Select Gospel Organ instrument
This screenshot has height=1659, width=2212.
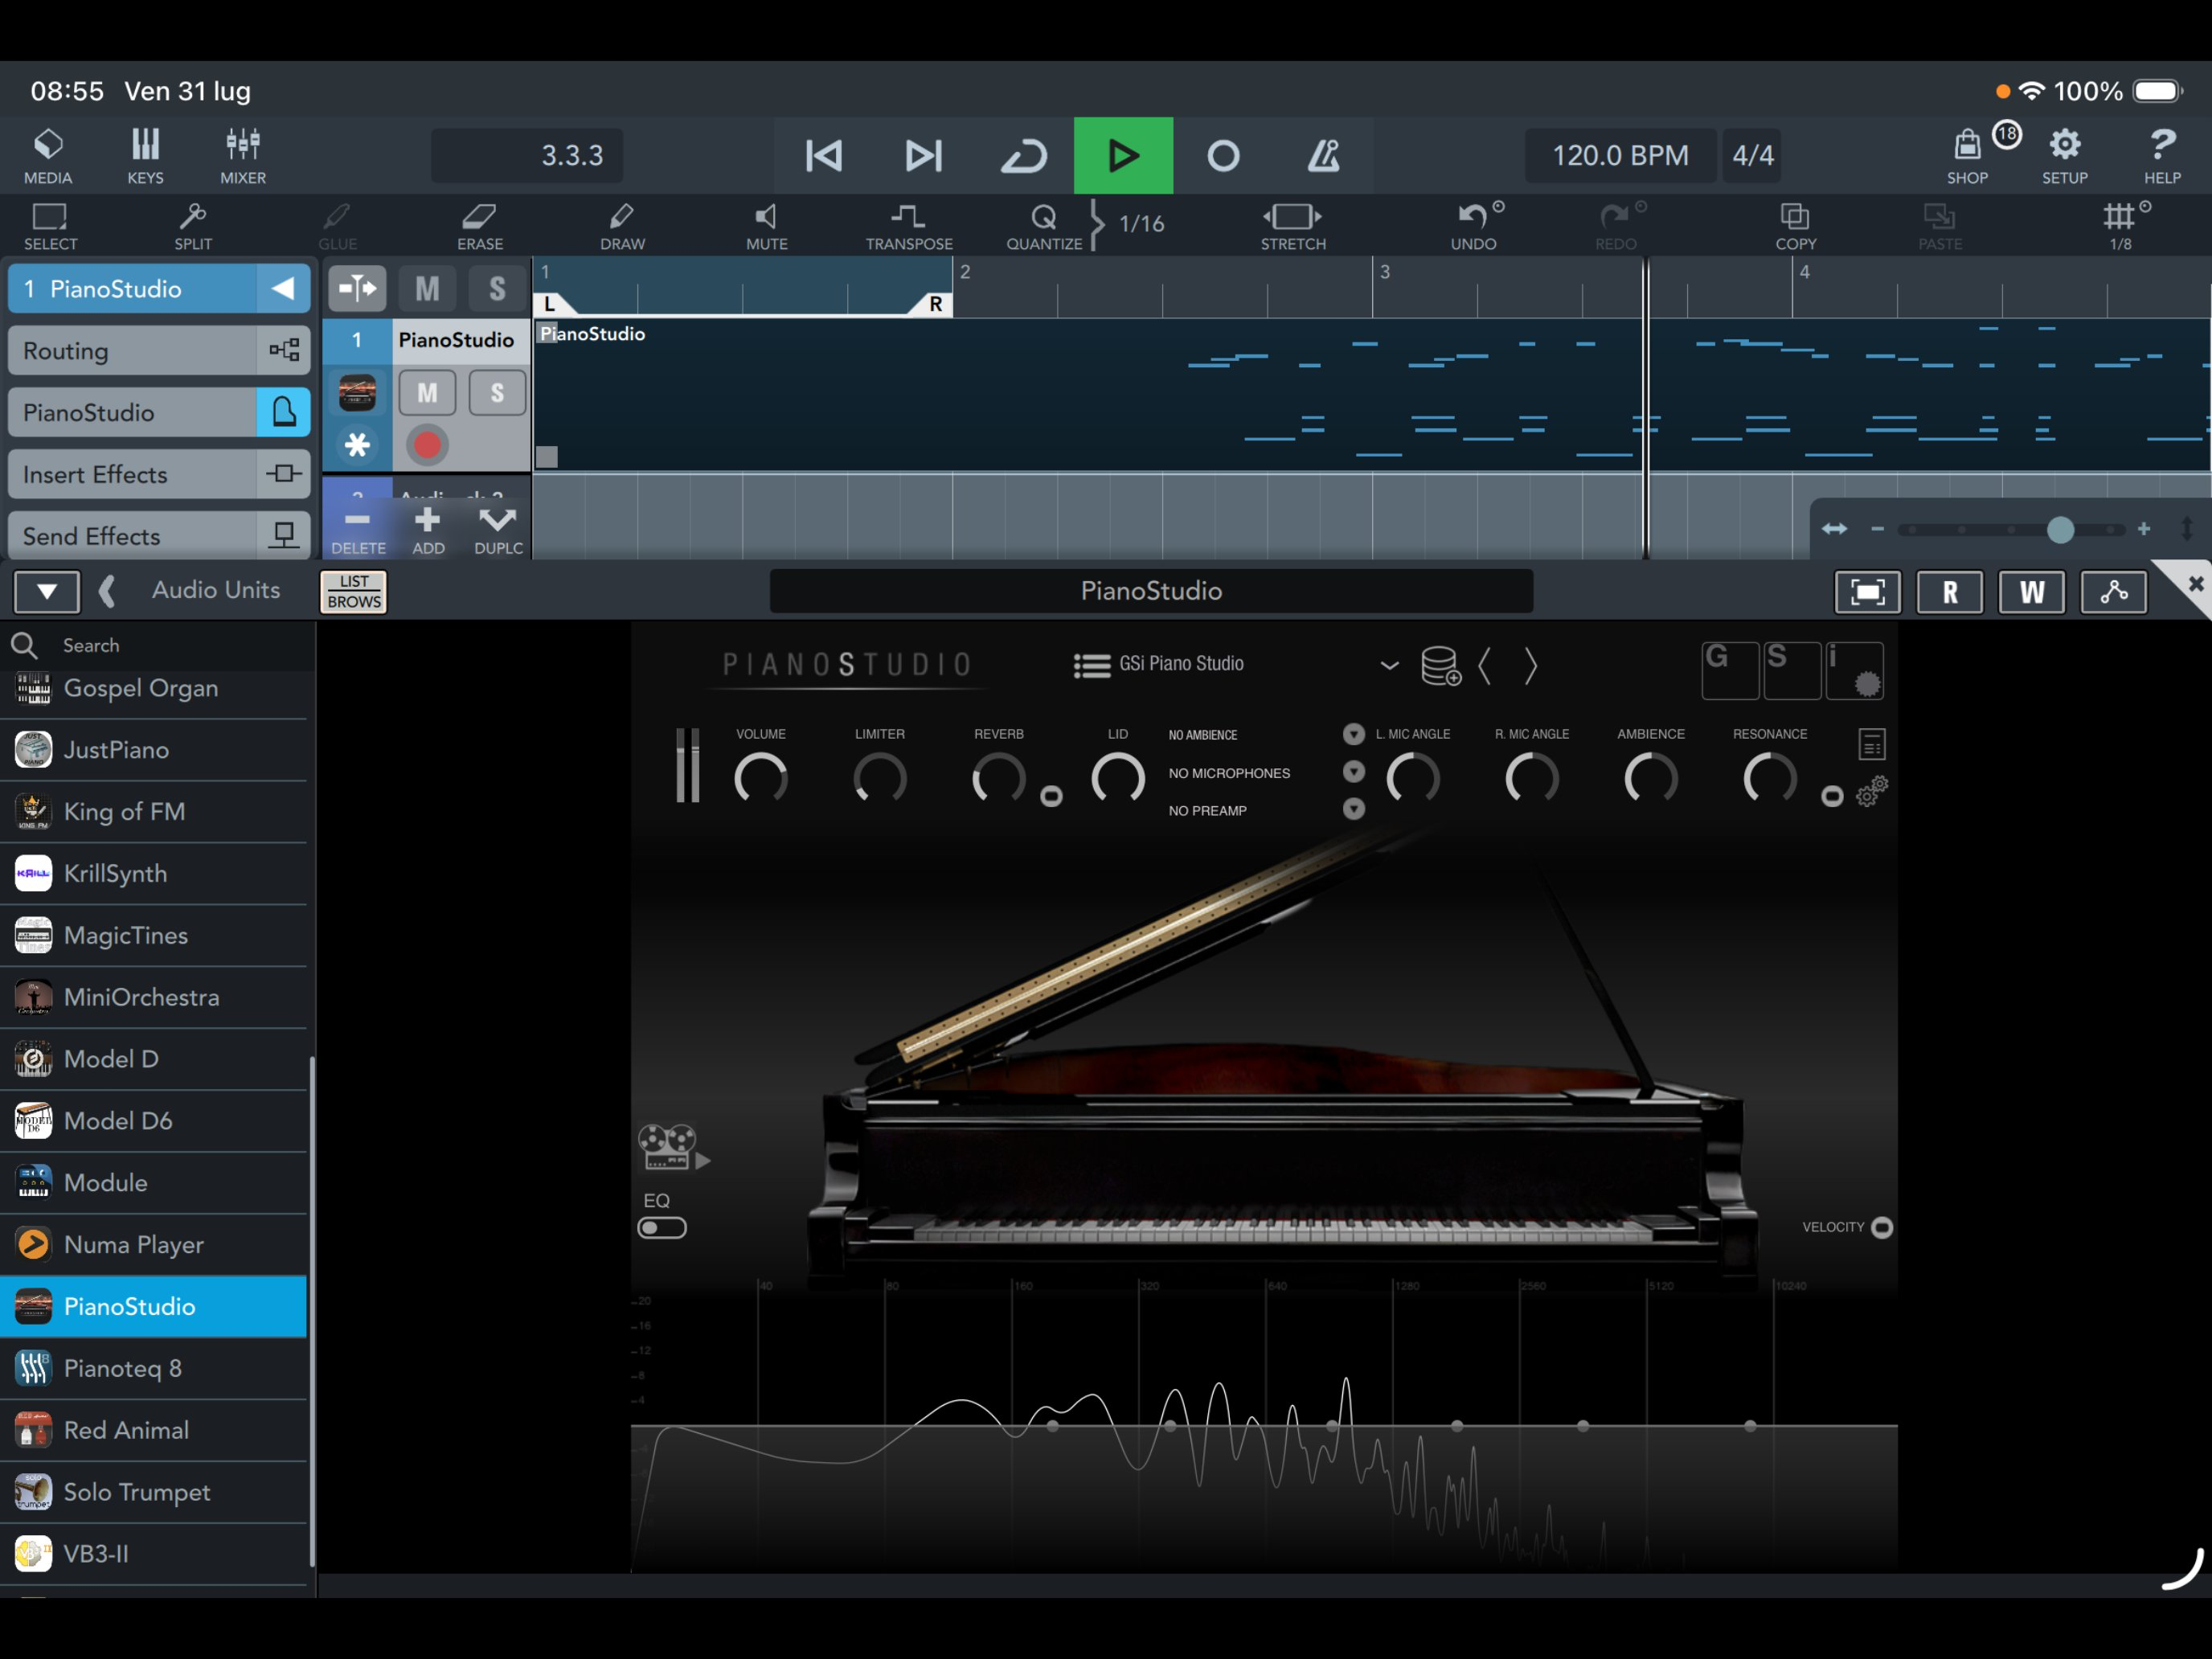click(x=154, y=688)
